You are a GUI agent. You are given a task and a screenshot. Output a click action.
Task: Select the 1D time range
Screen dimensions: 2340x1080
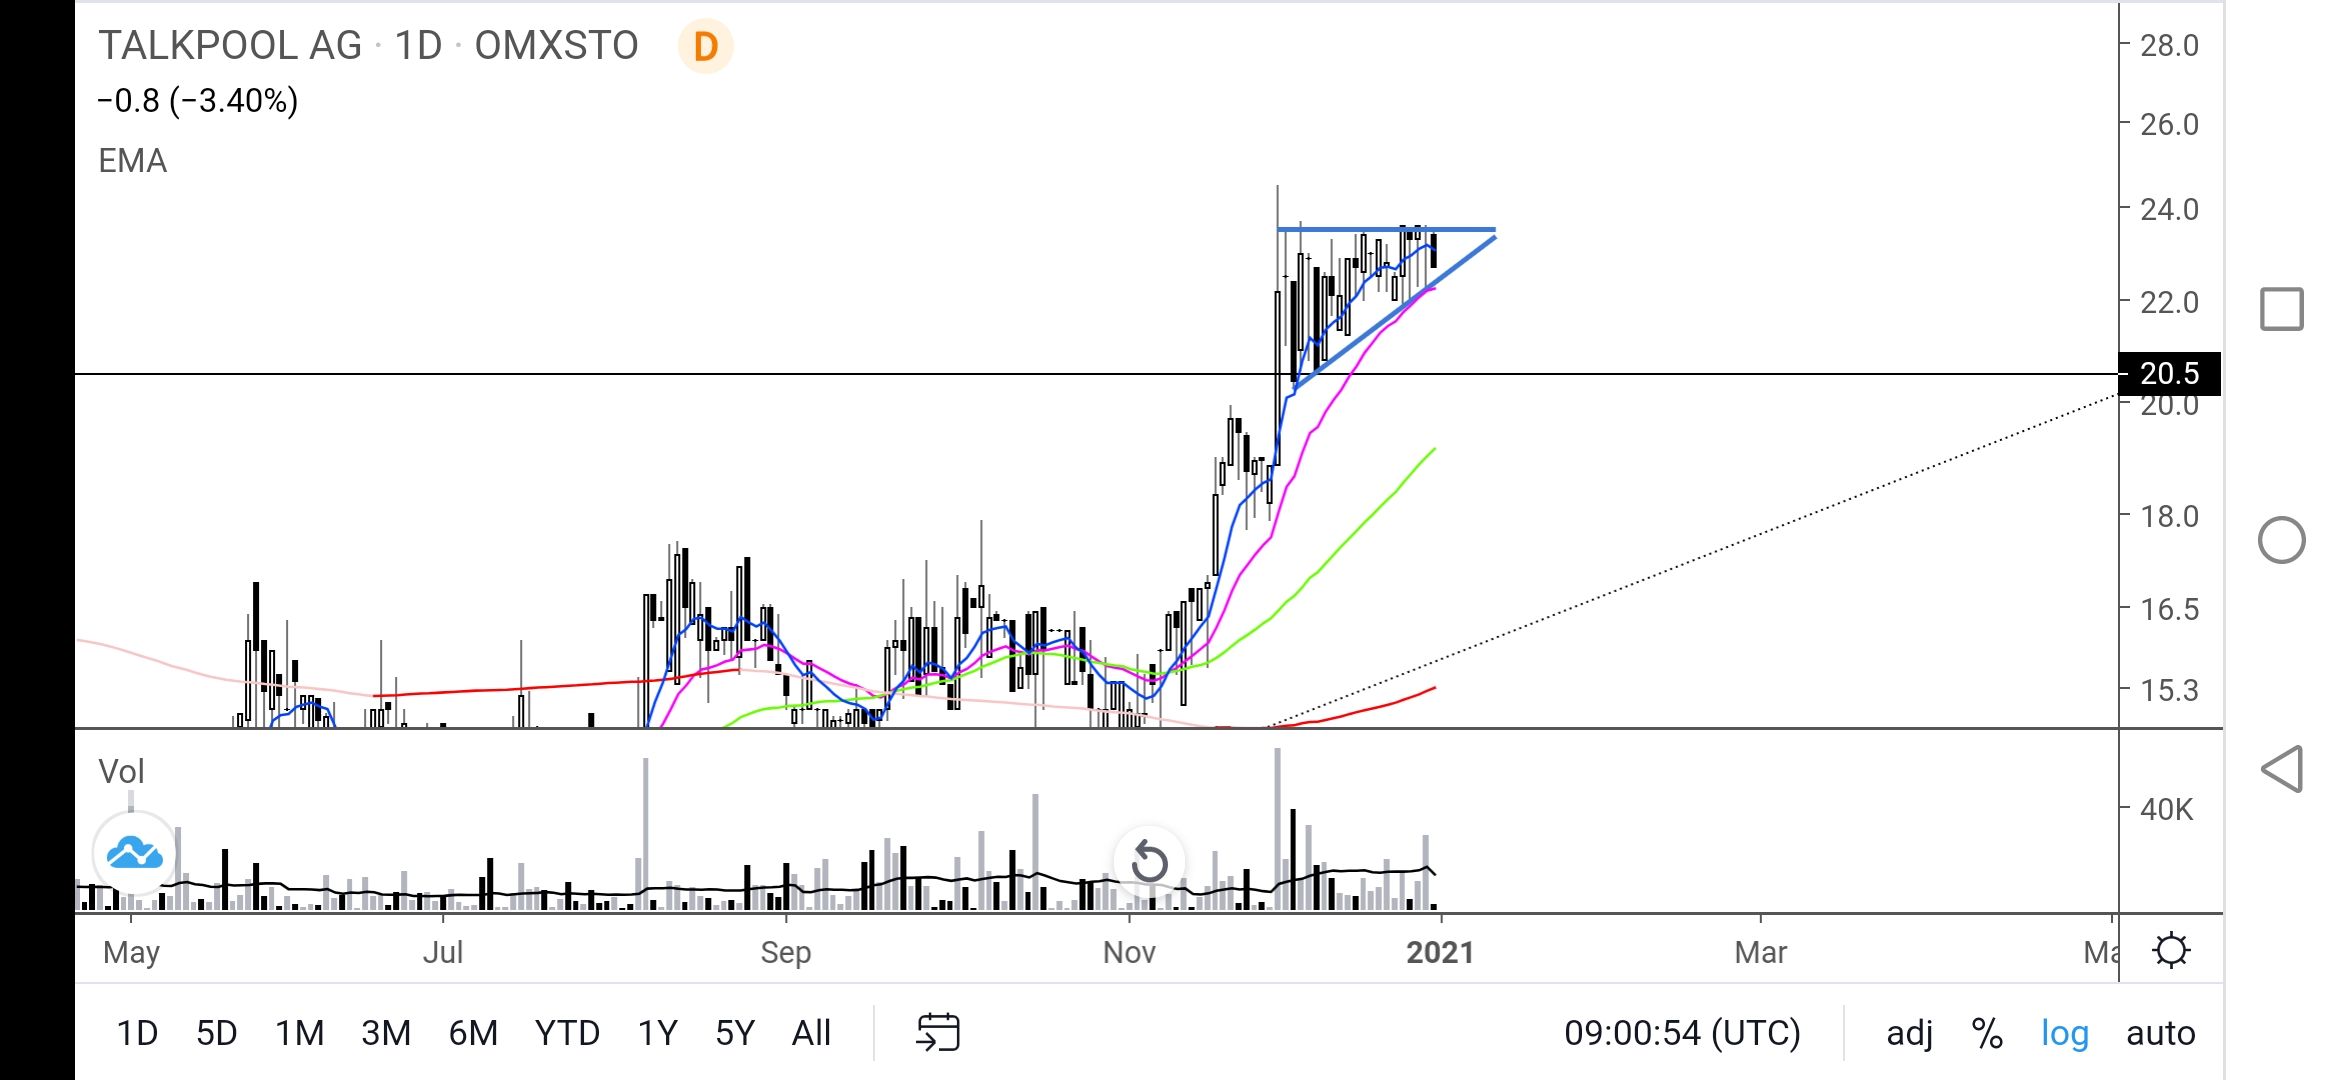137,1033
